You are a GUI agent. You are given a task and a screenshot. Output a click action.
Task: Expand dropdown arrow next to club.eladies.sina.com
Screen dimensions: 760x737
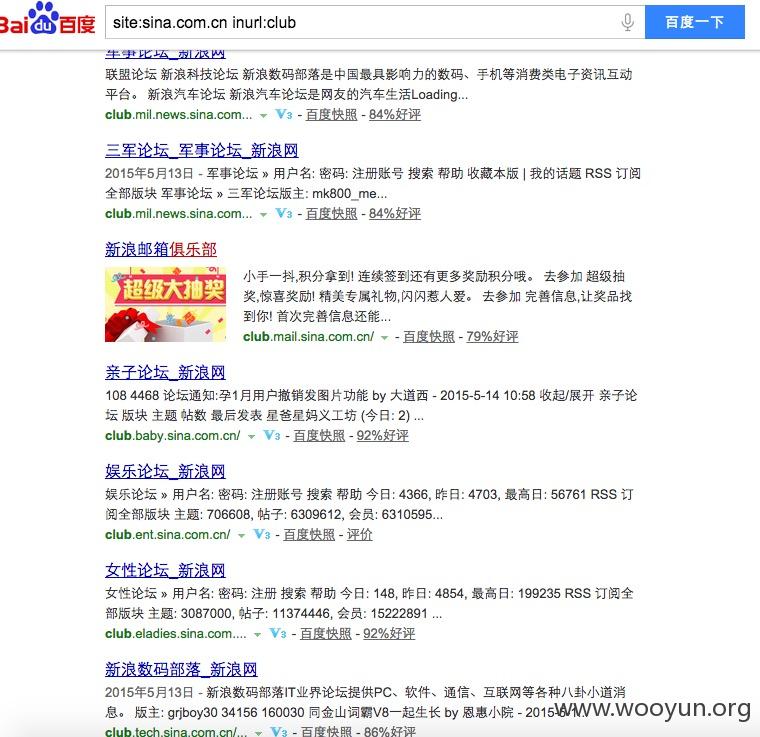[257, 634]
